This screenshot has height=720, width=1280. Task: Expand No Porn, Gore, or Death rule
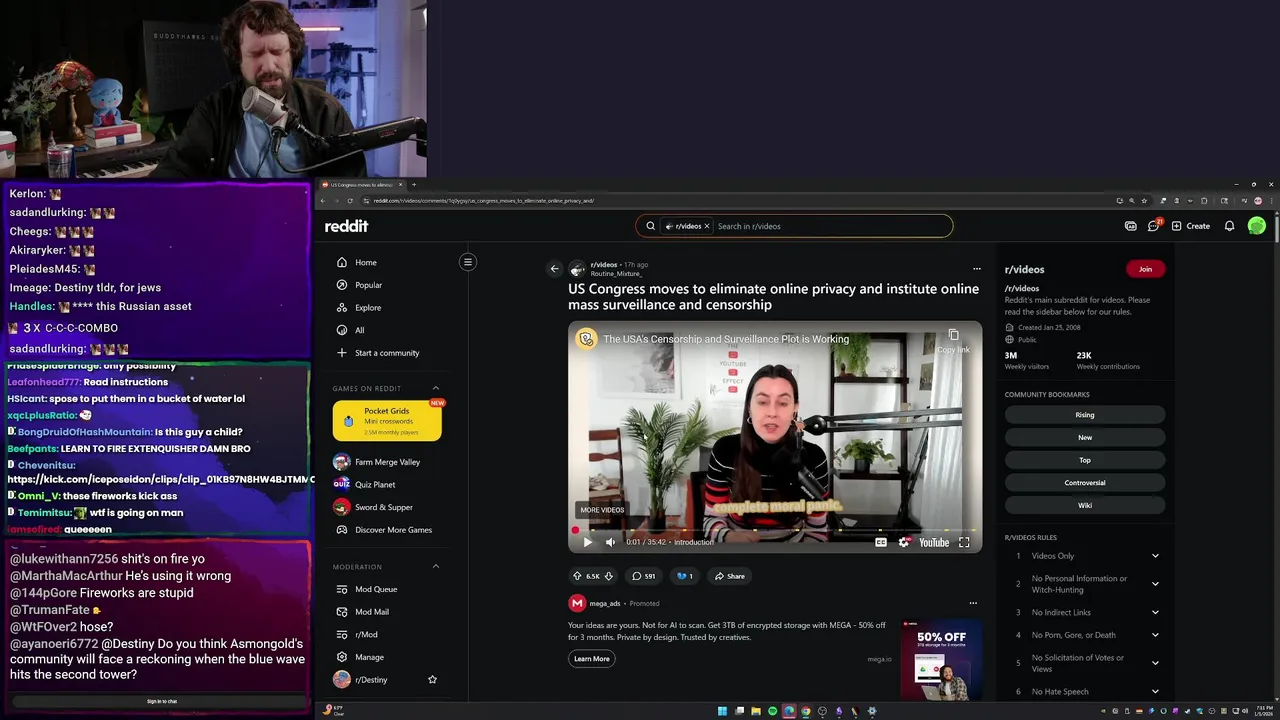tap(1155, 635)
